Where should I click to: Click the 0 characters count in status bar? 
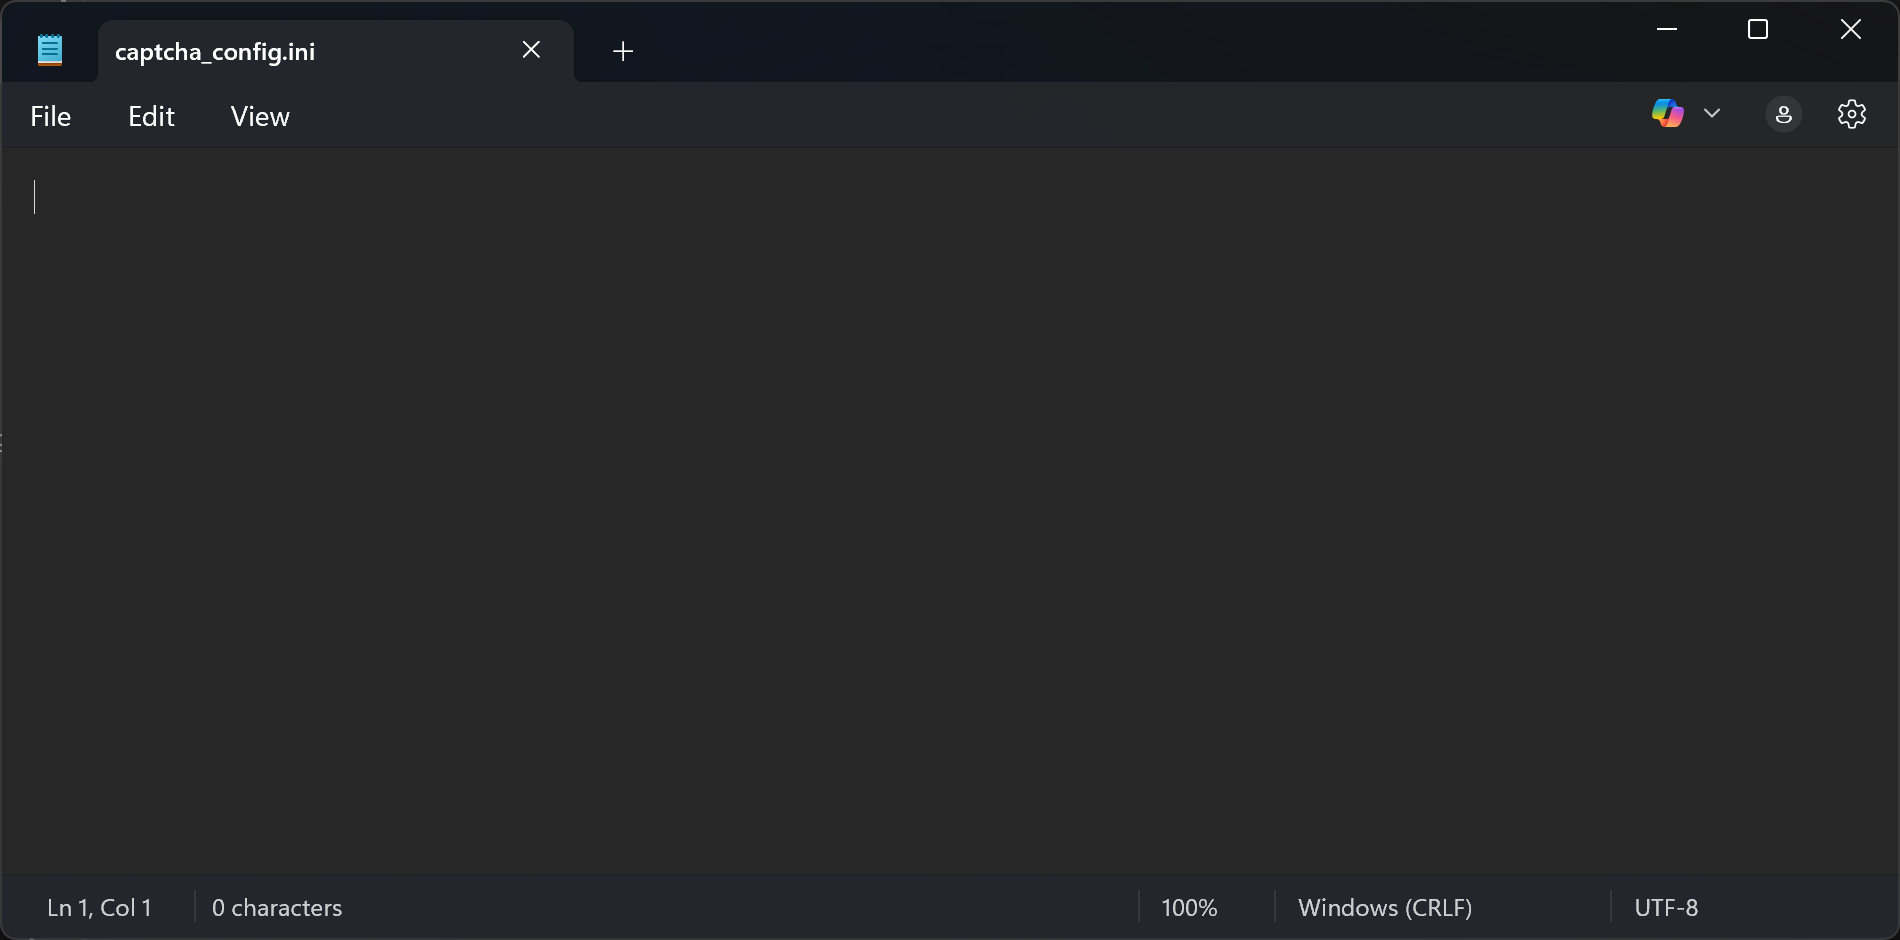click(x=277, y=908)
